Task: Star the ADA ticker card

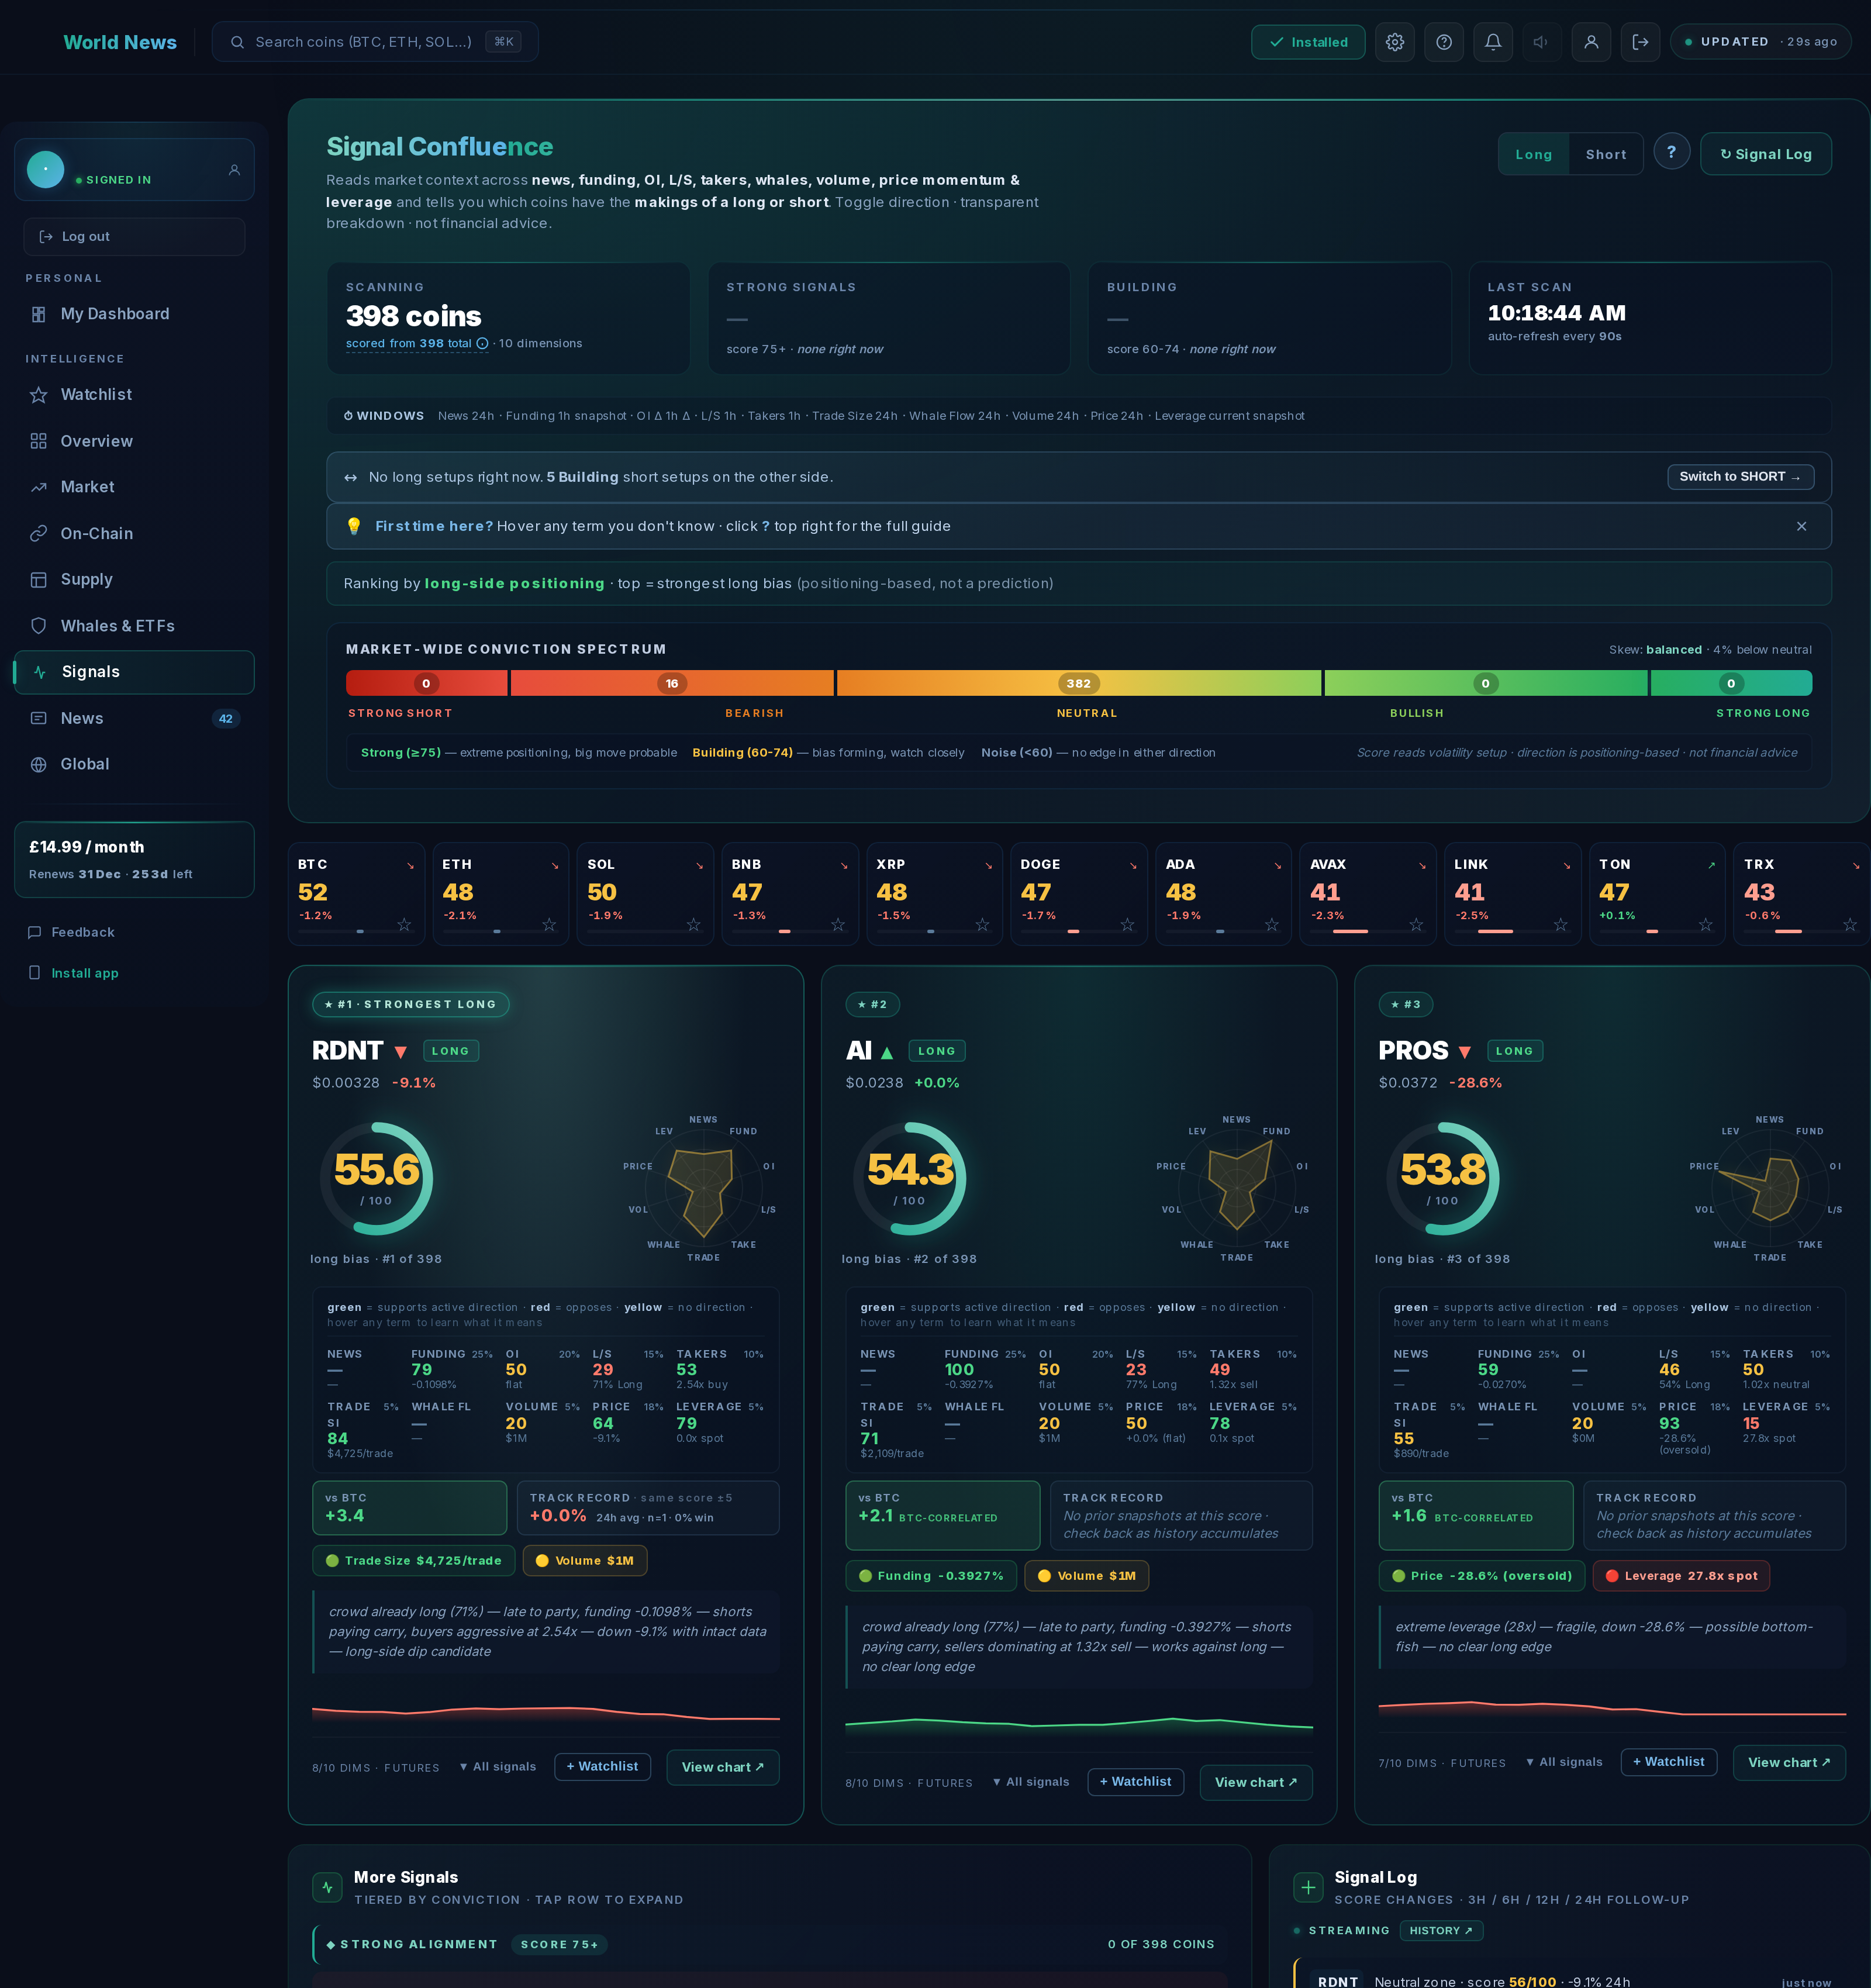Action: (1271, 925)
